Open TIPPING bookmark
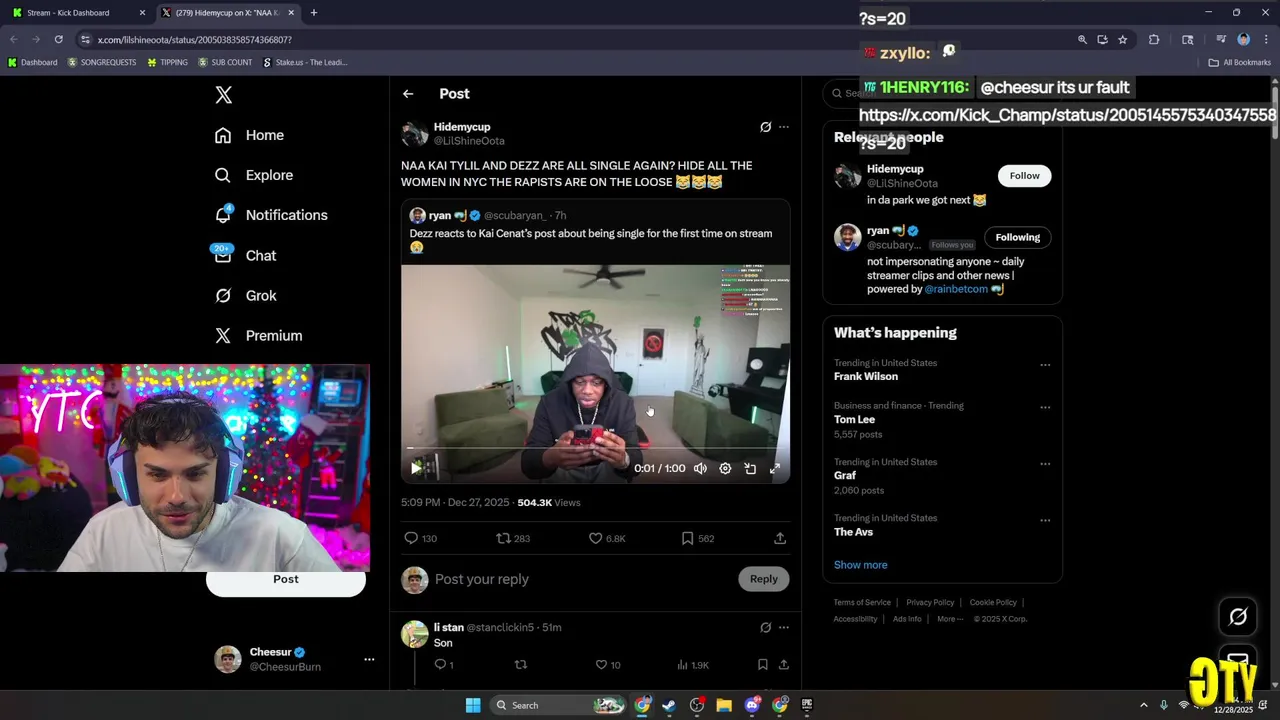 pyautogui.click(x=167, y=62)
